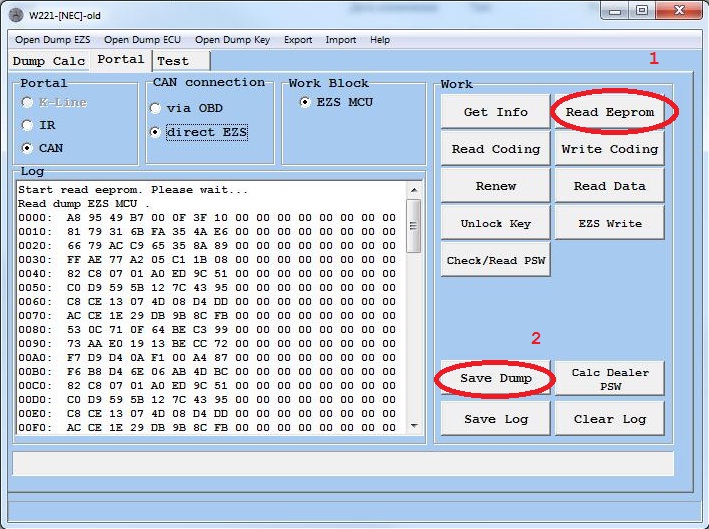Click log line 'Read dump EZS MCU .'
Screen dimensions: 709x529
click(x=84, y=204)
